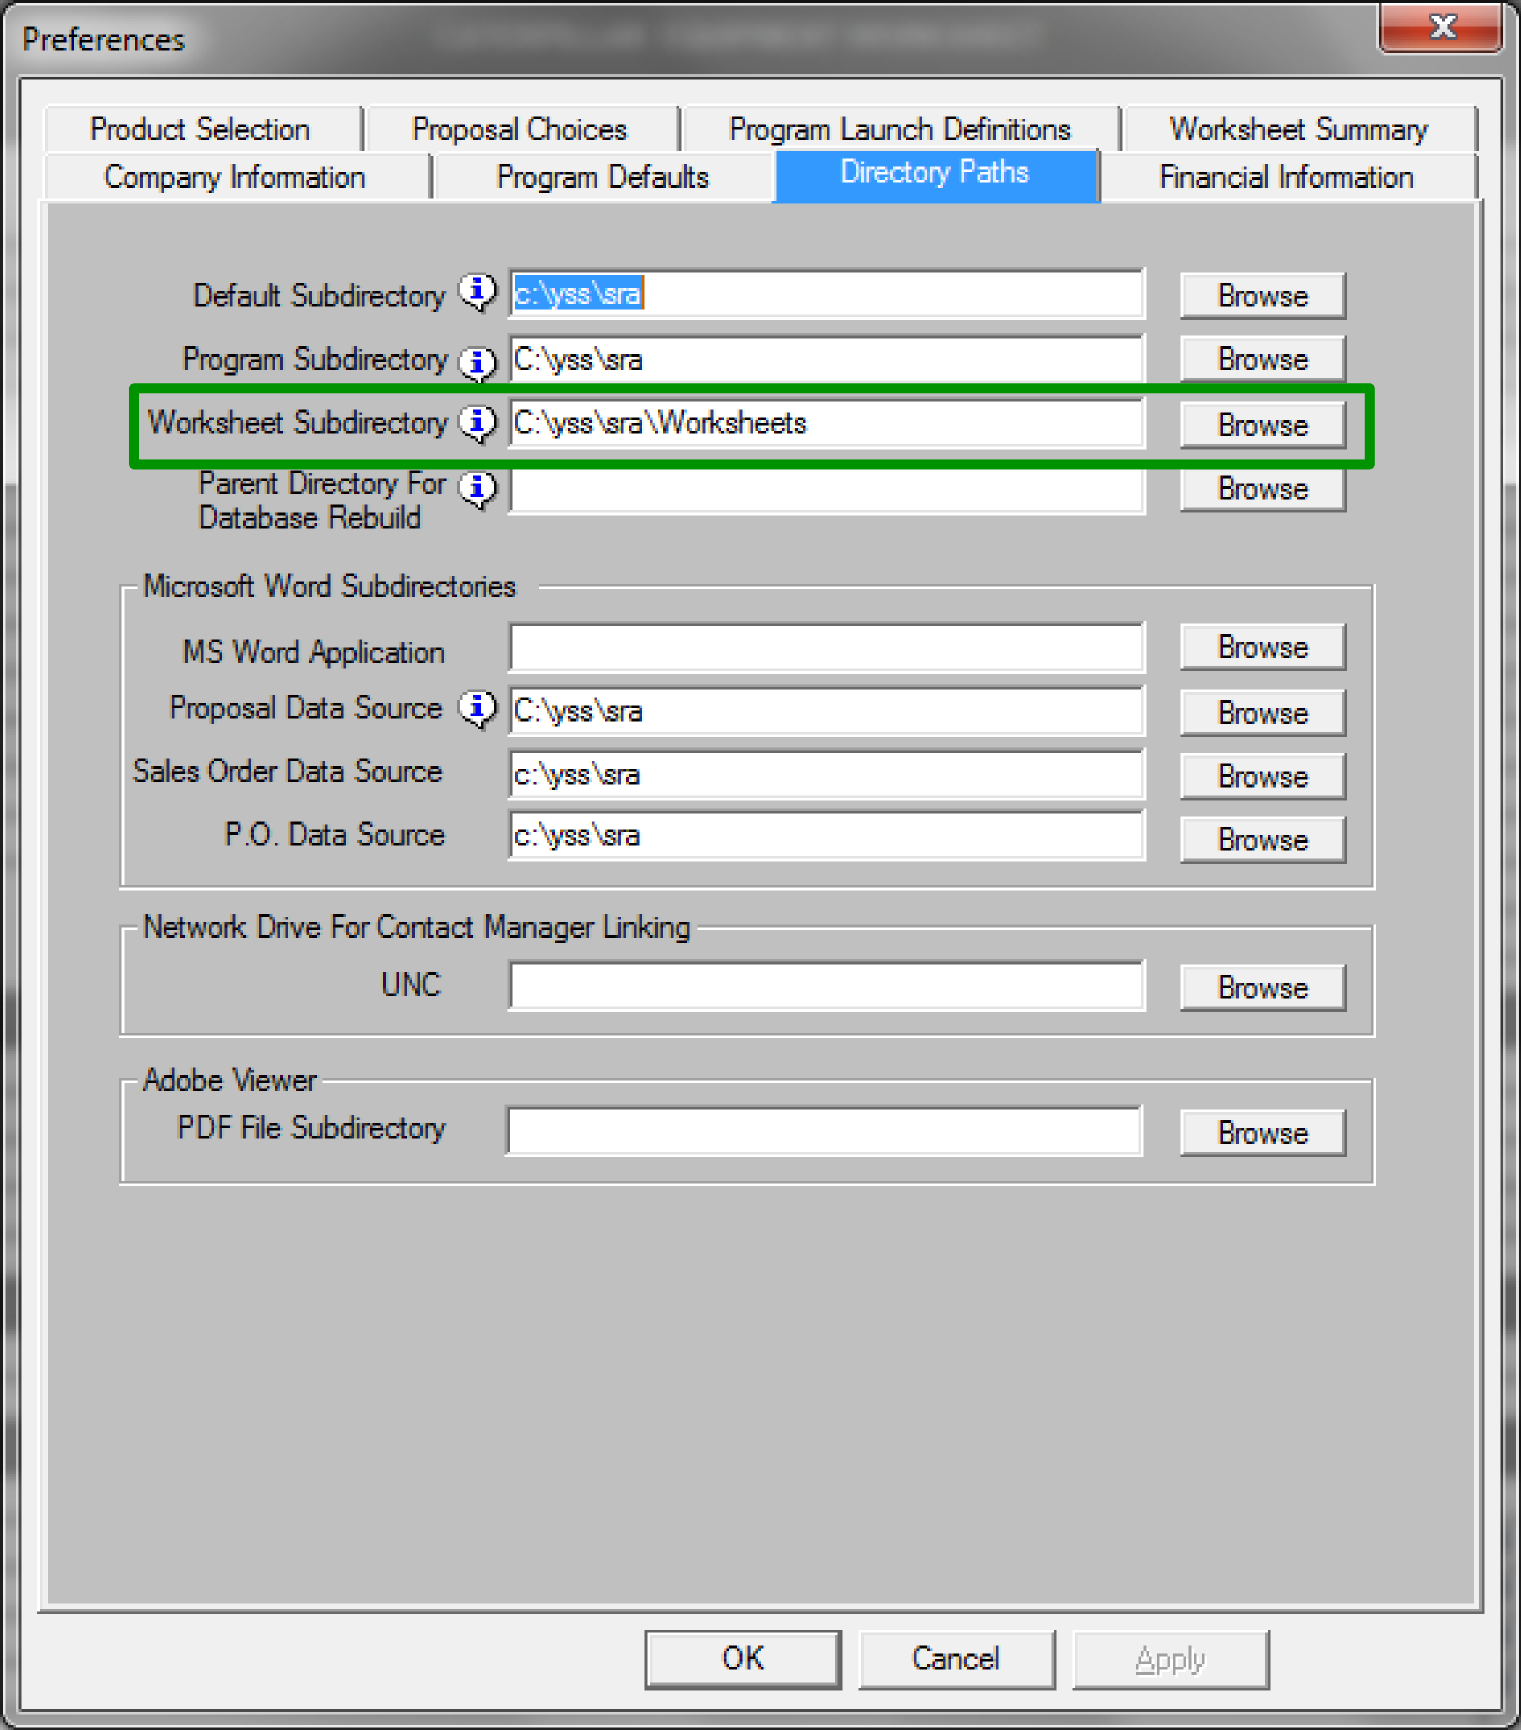The image size is (1521, 1730).
Task: Click info icon beside Default Subdirectory
Action: 477,291
